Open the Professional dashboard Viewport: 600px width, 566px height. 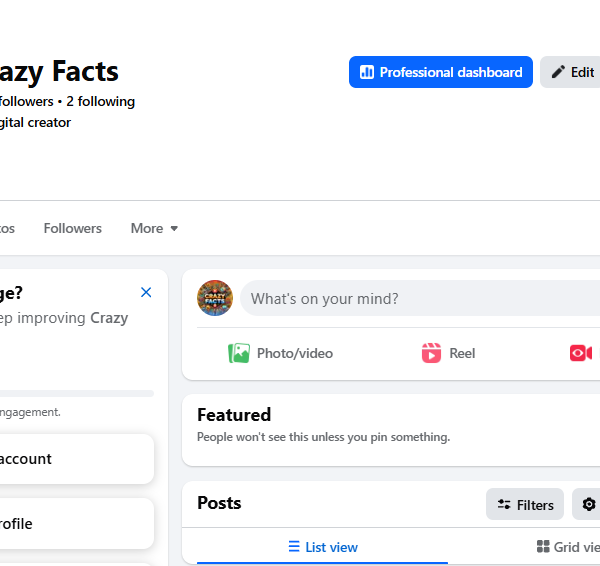[x=440, y=72]
